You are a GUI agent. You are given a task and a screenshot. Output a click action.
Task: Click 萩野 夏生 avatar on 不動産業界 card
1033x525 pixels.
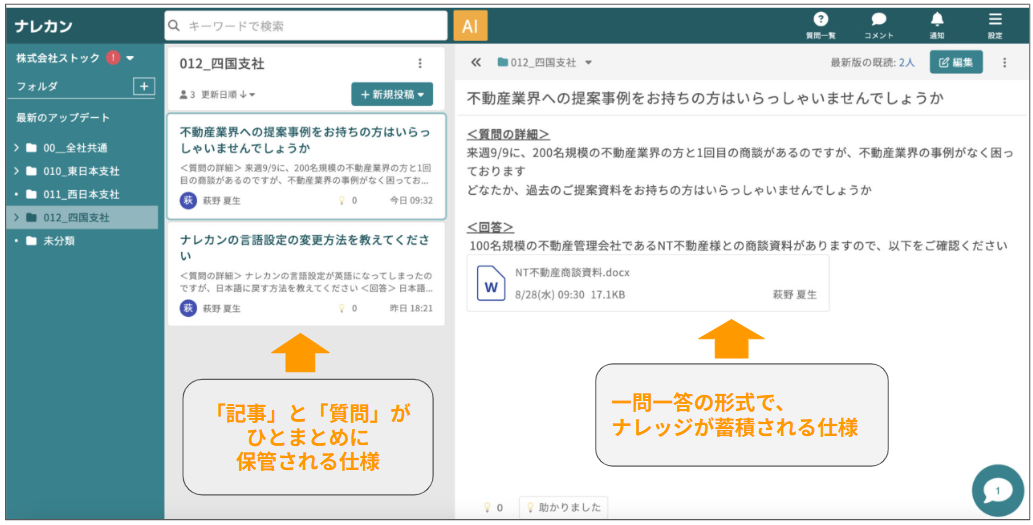188,200
